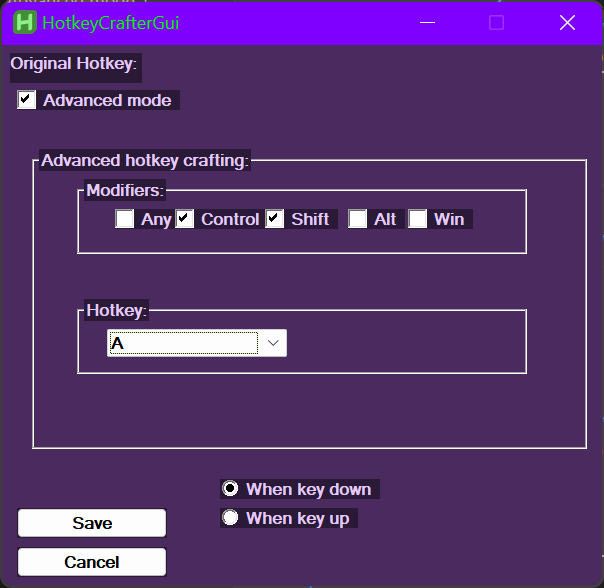Image resolution: width=604 pixels, height=588 pixels.
Task: Tick the Alt modifier checkbox
Action: click(x=358, y=219)
